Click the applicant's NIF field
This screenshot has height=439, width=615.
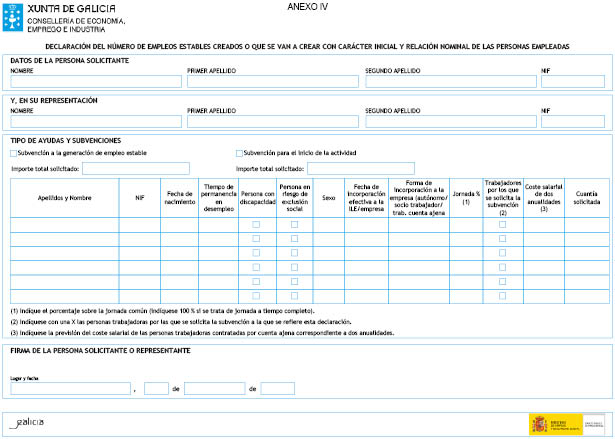pos(572,82)
